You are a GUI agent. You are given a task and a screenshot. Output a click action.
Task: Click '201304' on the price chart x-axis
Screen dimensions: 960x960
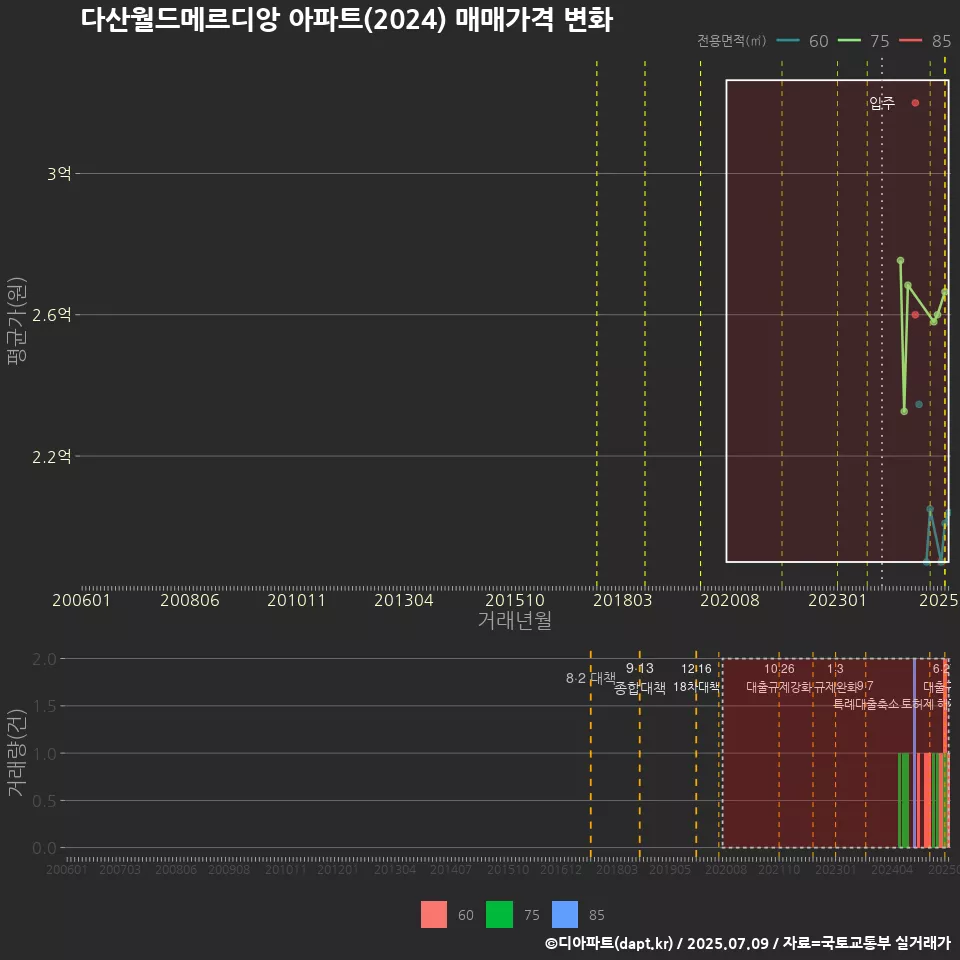[403, 600]
